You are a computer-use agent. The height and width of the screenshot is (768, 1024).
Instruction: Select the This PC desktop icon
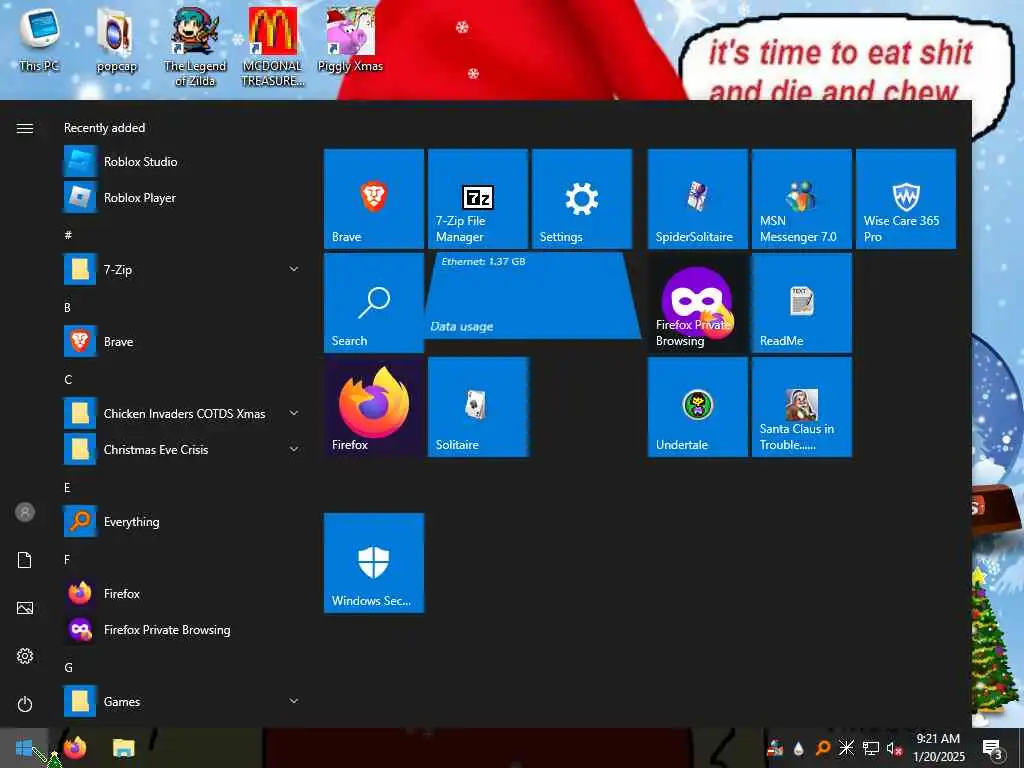click(39, 40)
